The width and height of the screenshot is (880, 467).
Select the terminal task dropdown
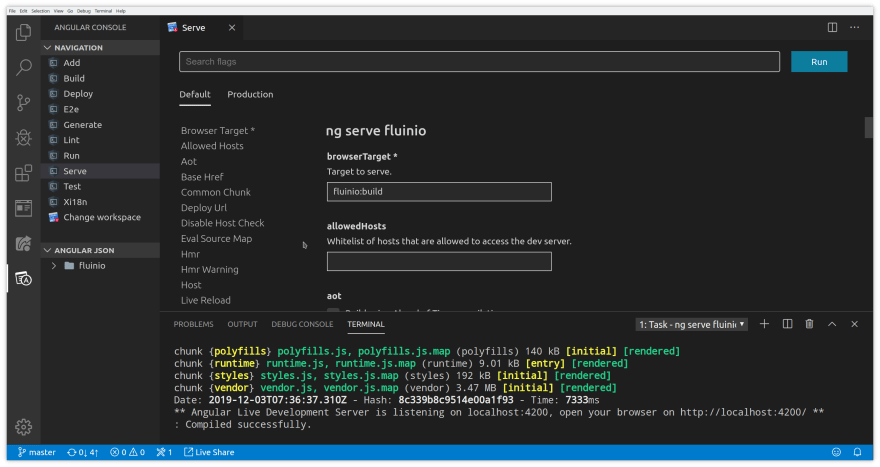692,324
